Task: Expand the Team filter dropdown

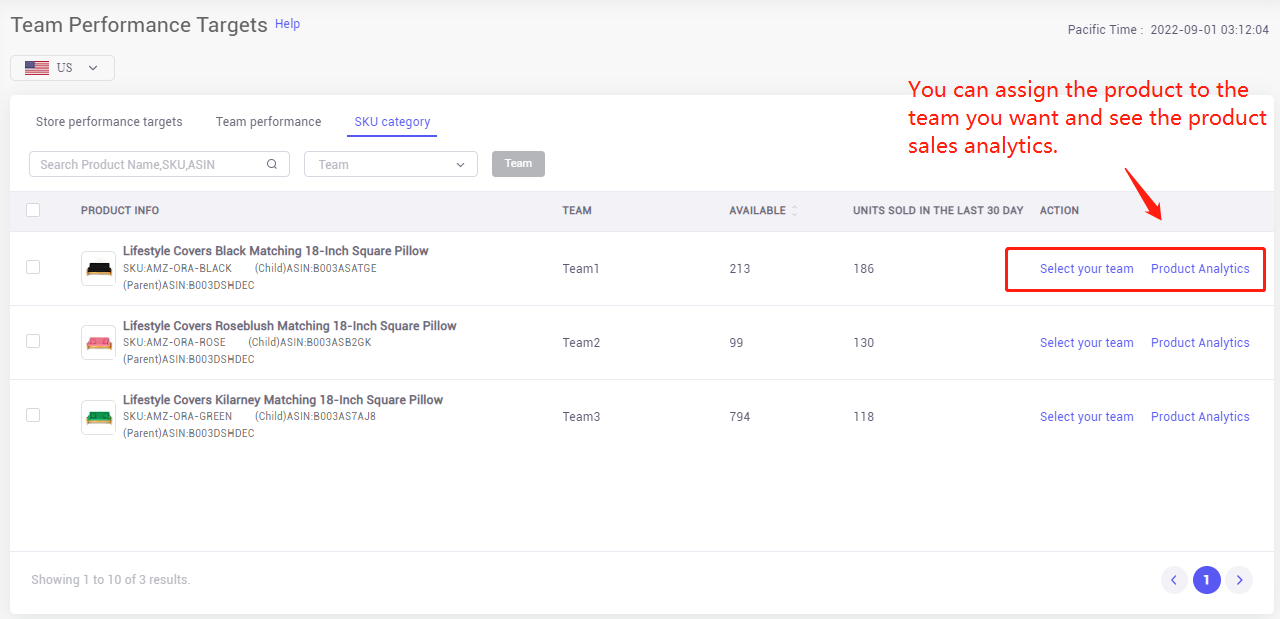Action: coord(391,165)
